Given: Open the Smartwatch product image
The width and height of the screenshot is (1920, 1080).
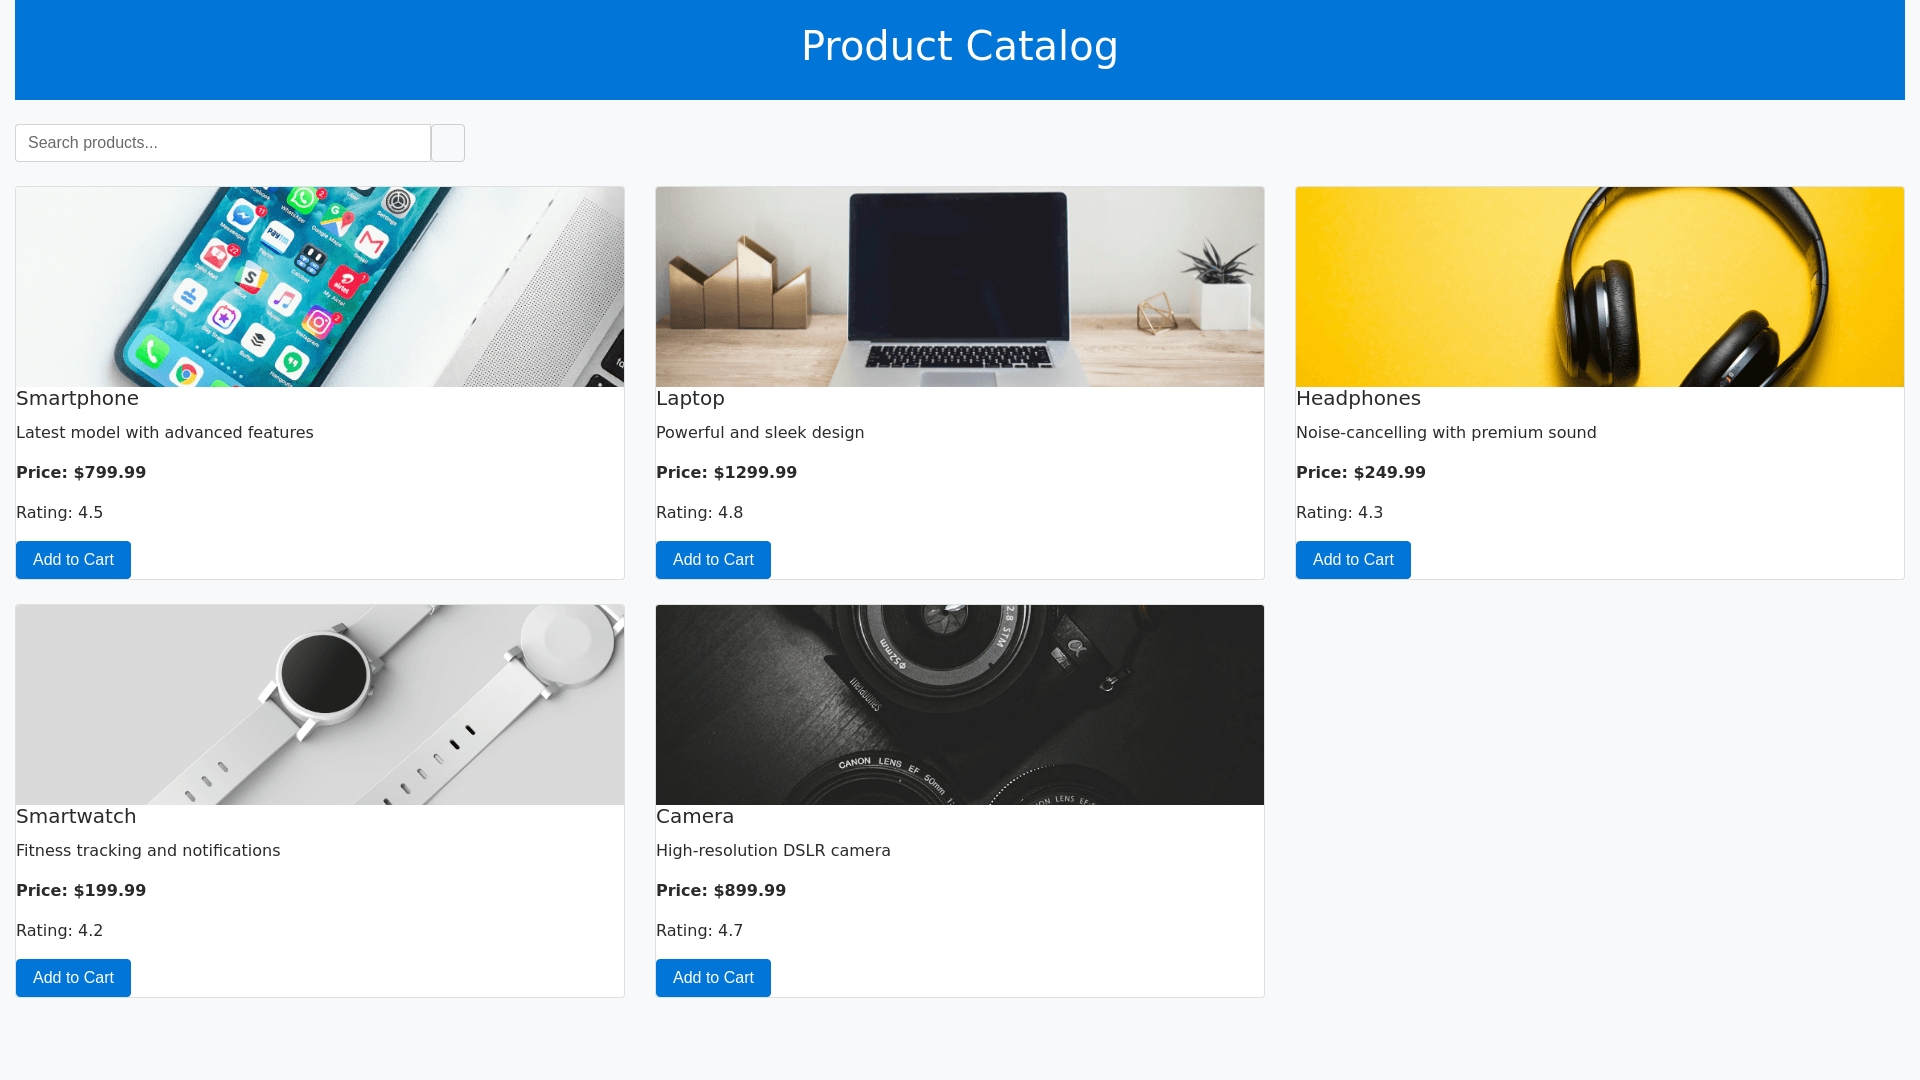Looking at the screenshot, I should [320, 705].
